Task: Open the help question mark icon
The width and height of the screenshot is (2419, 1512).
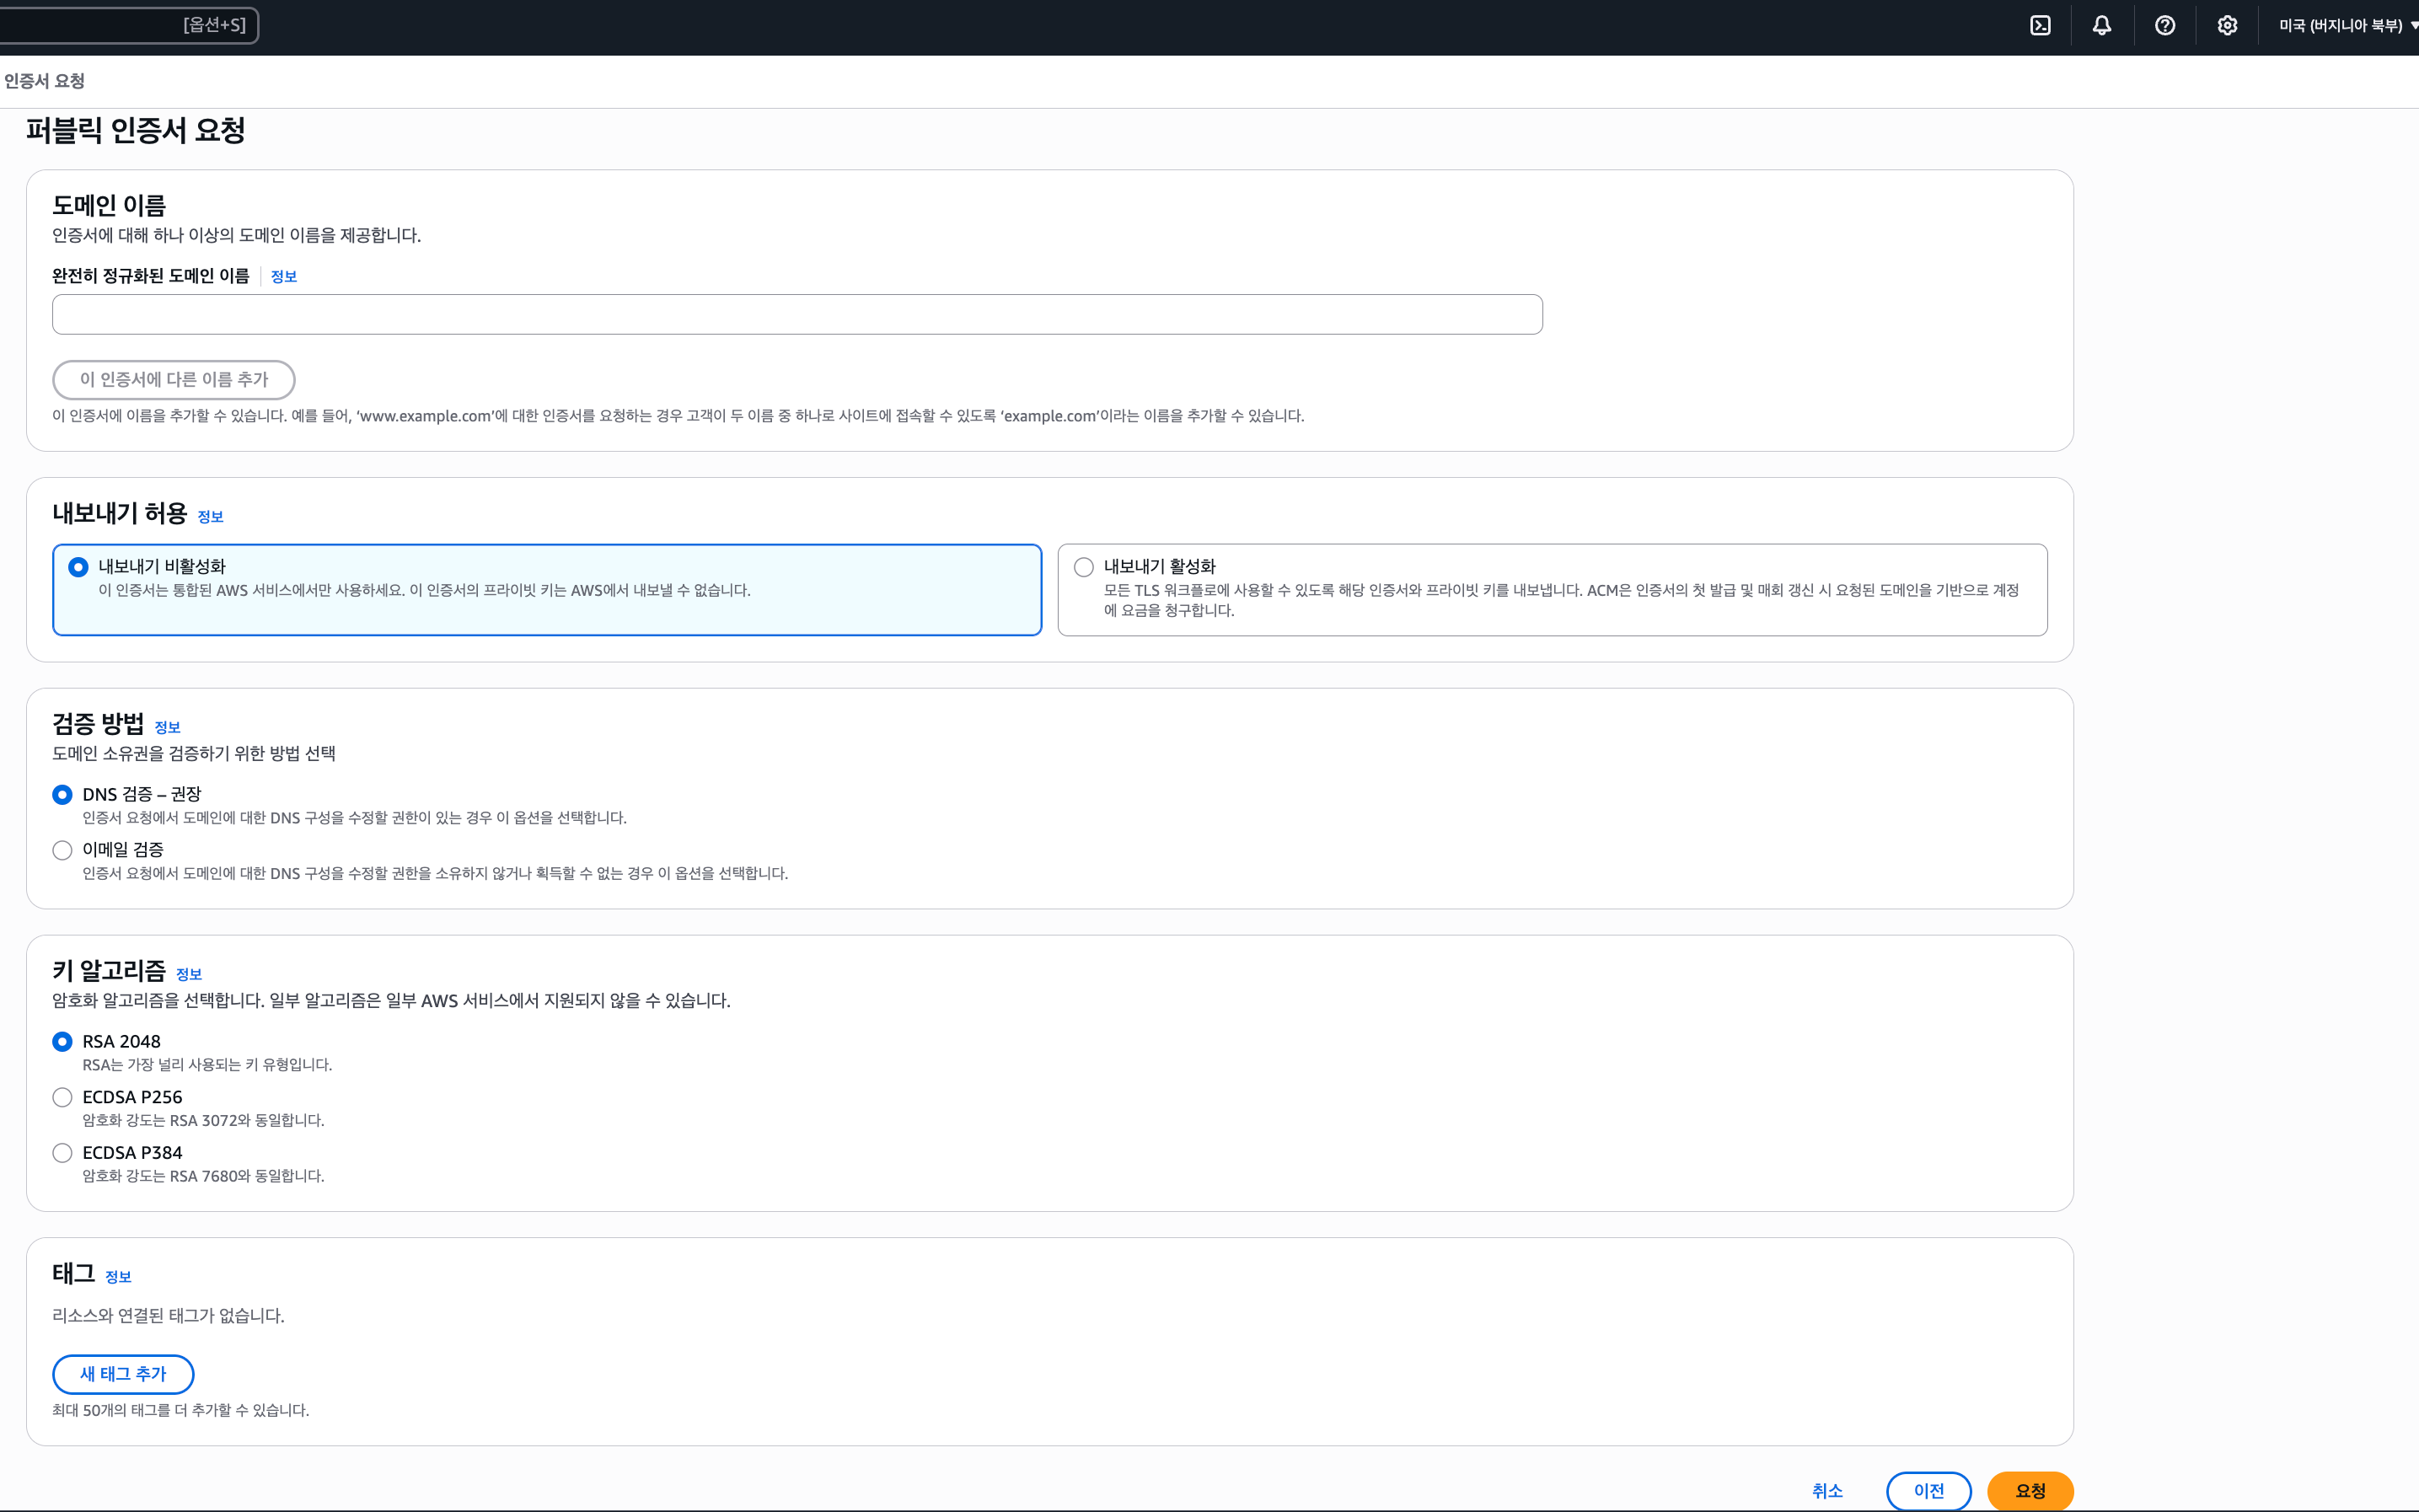Action: [x=2164, y=26]
